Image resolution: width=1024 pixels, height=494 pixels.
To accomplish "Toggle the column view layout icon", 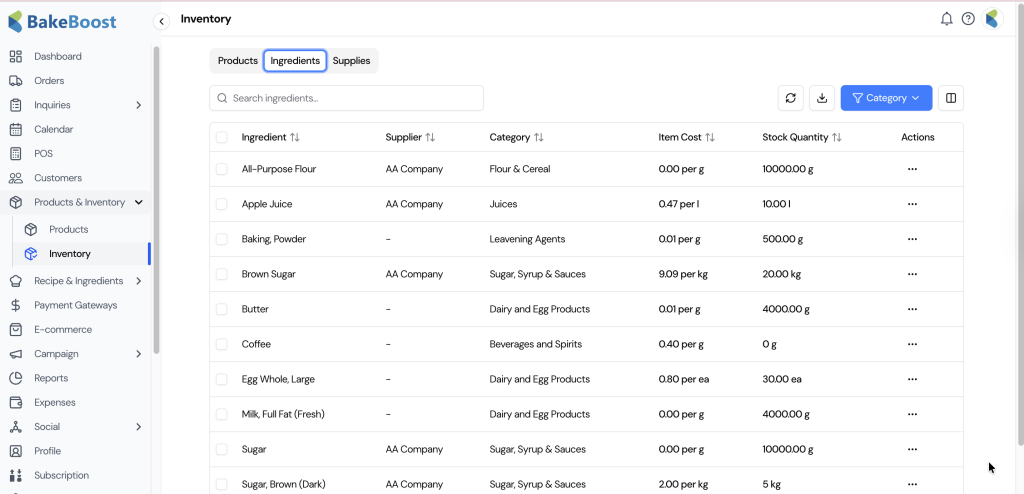I will pyautogui.click(x=951, y=98).
